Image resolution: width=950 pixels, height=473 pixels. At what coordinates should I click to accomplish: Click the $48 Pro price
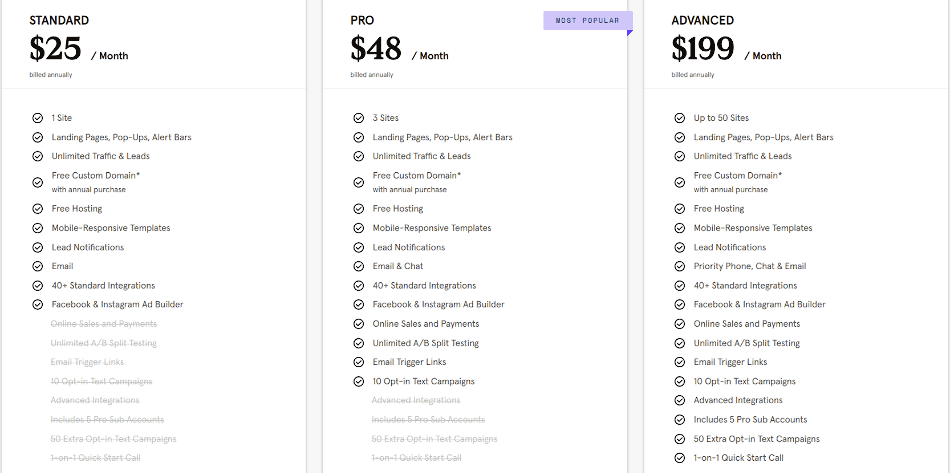pyautogui.click(x=376, y=48)
